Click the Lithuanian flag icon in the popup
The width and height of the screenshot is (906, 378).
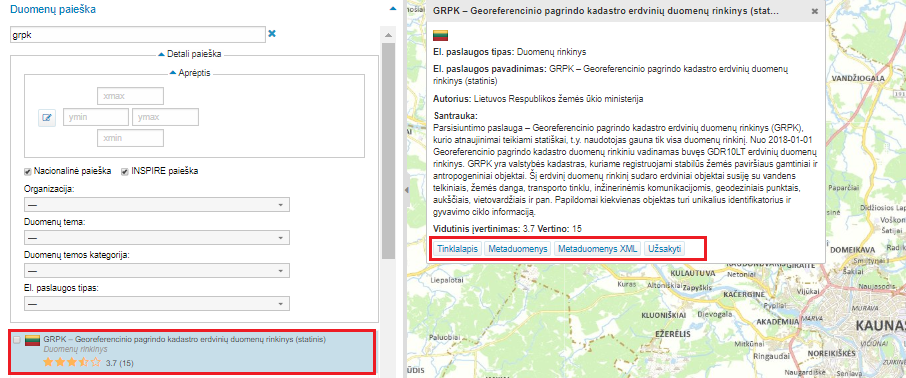tap(441, 35)
